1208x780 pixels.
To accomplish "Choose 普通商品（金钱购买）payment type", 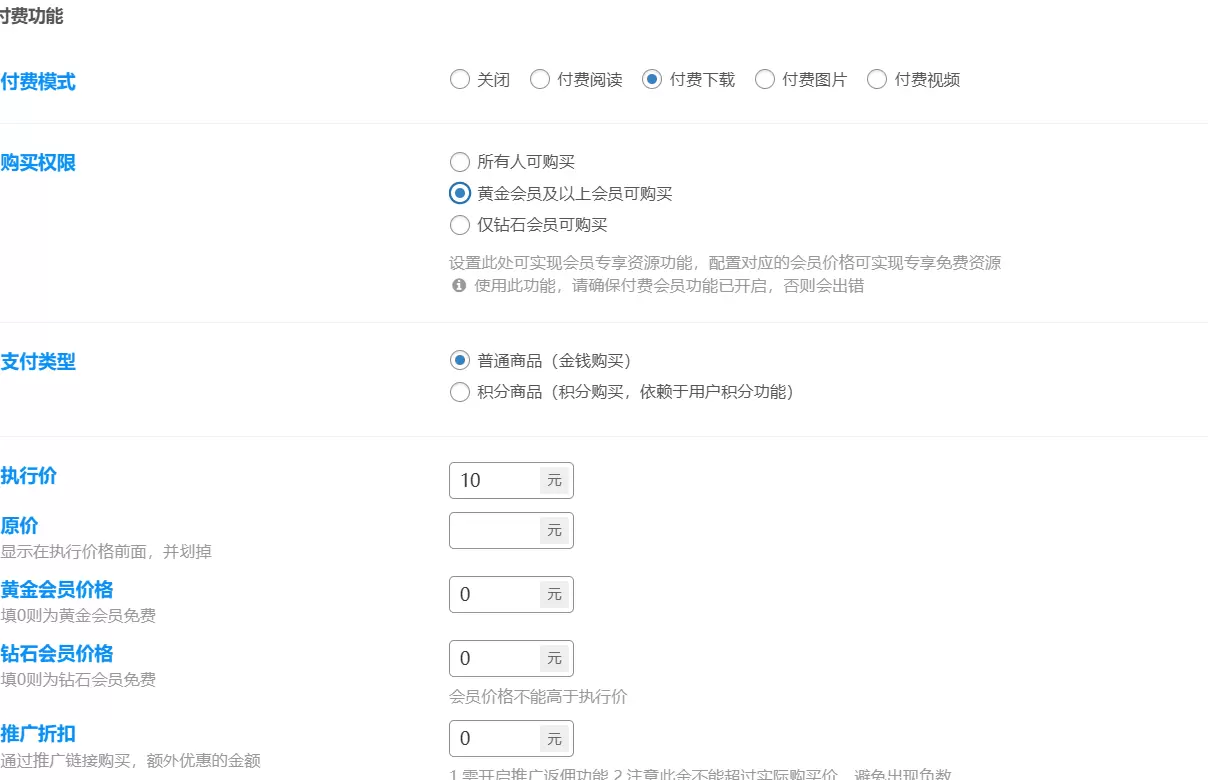I will point(460,360).
